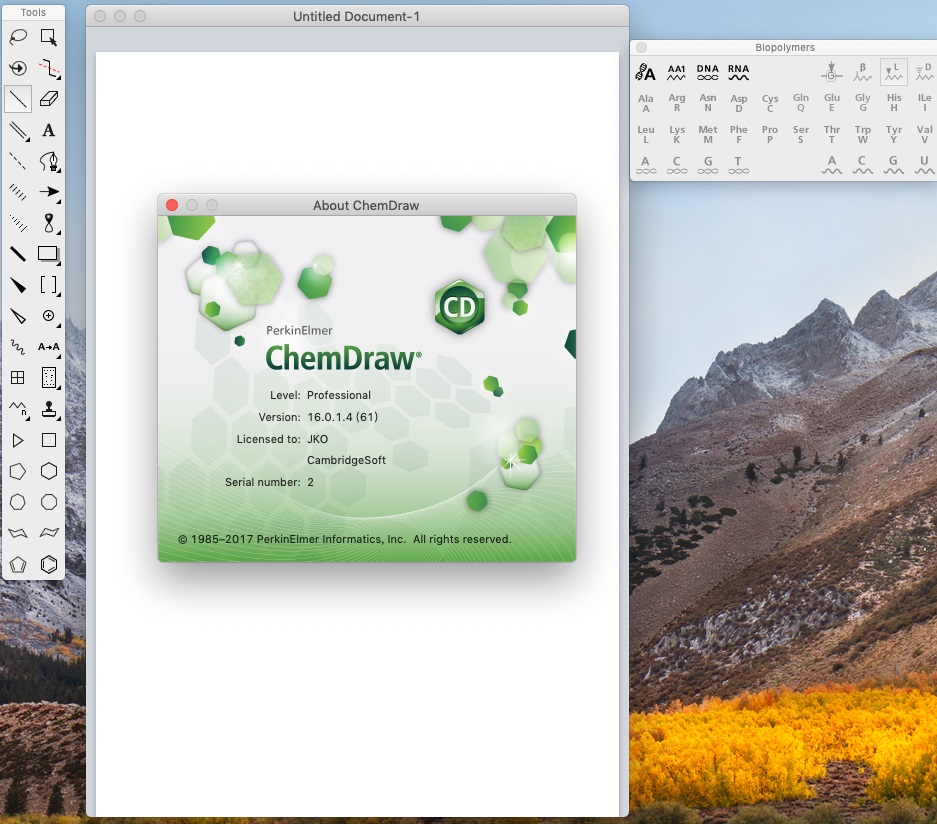Select the Marquee selection tool
937x824 pixels.
pyautogui.click(x=49, y=37)
